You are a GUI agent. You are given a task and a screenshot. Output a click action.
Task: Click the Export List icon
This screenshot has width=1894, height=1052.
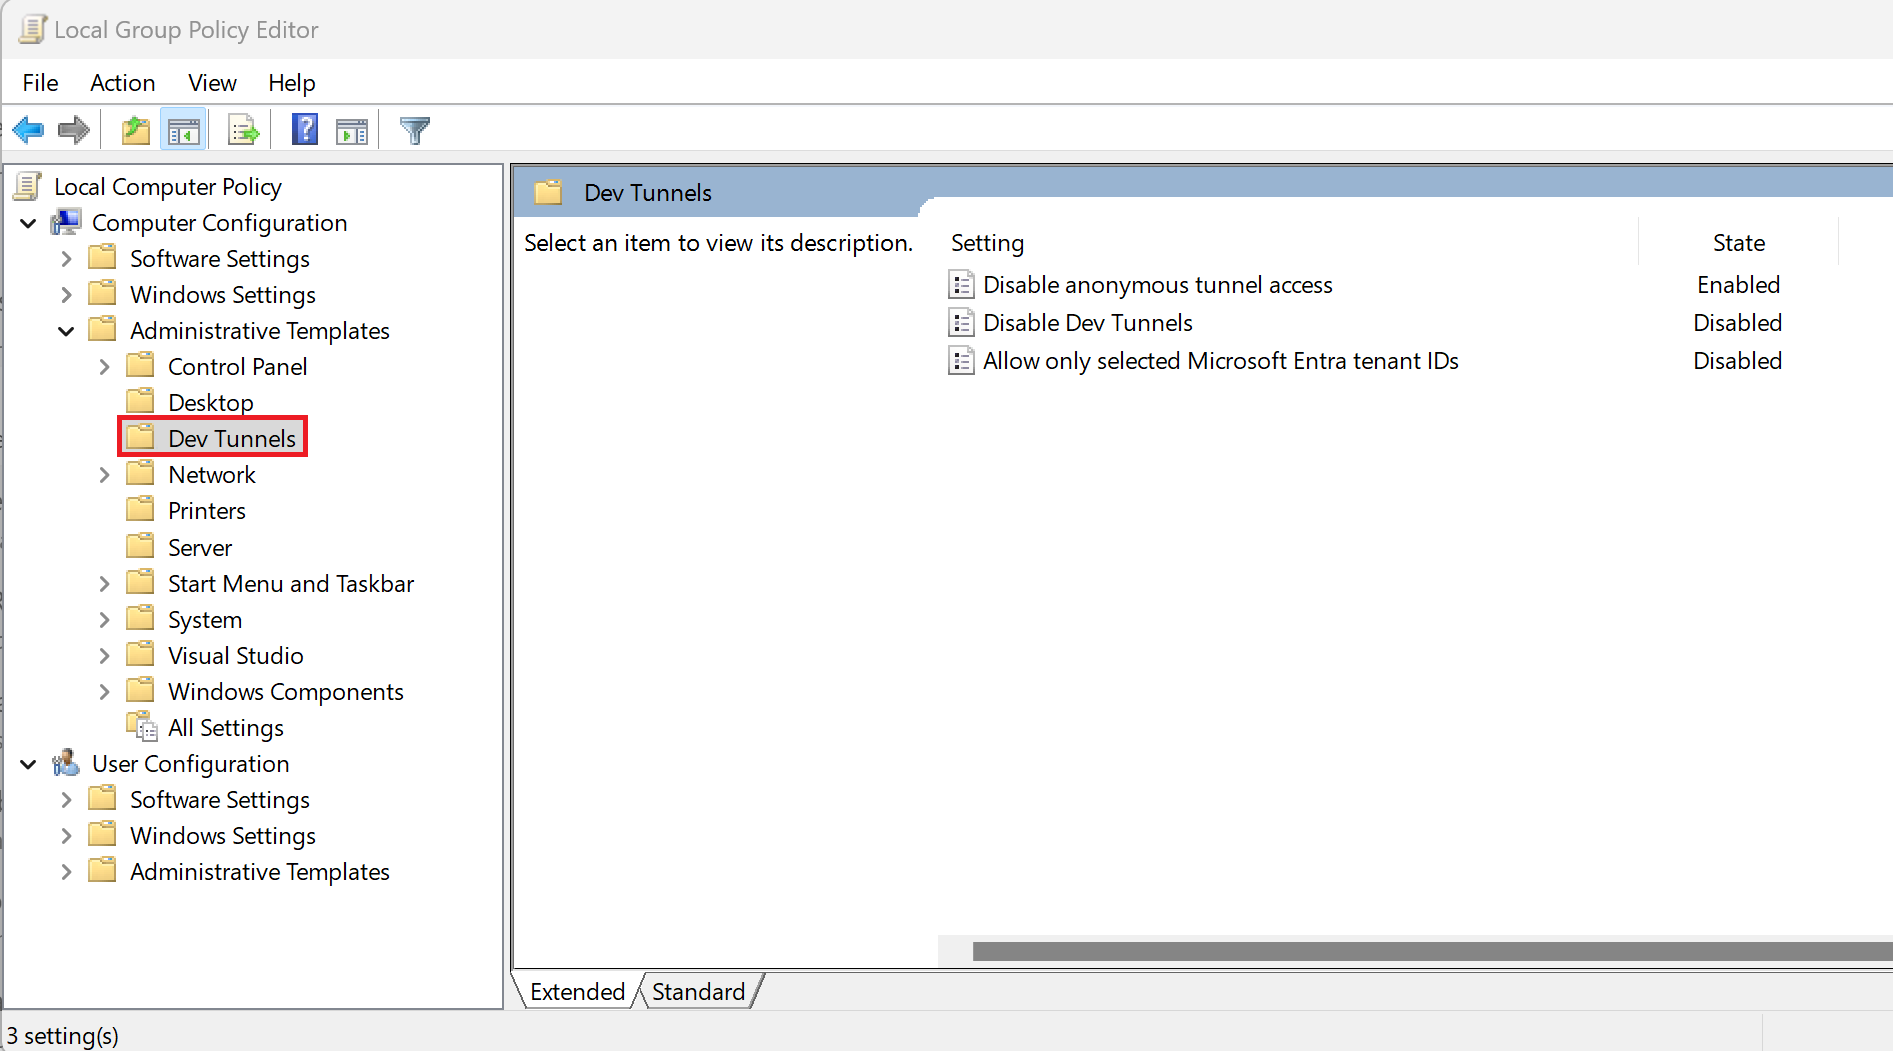[x=242, y=129]
